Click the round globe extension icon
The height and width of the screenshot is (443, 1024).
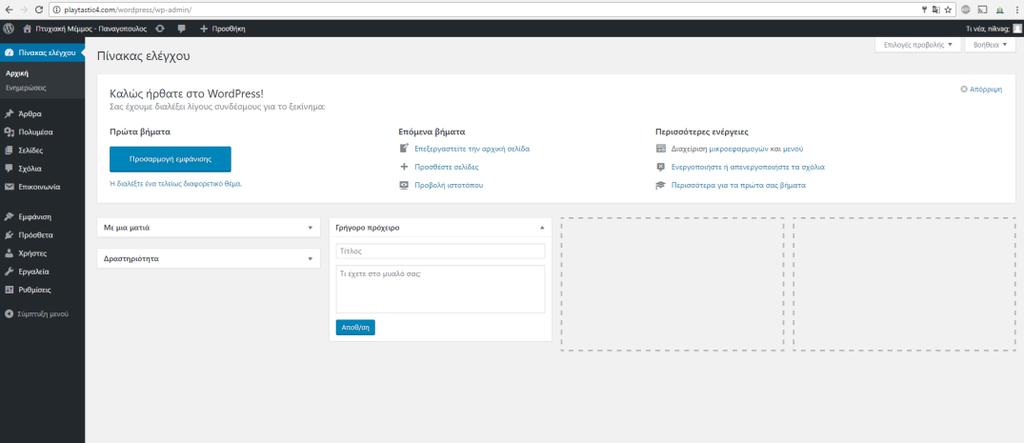click(x=965, y=10)
